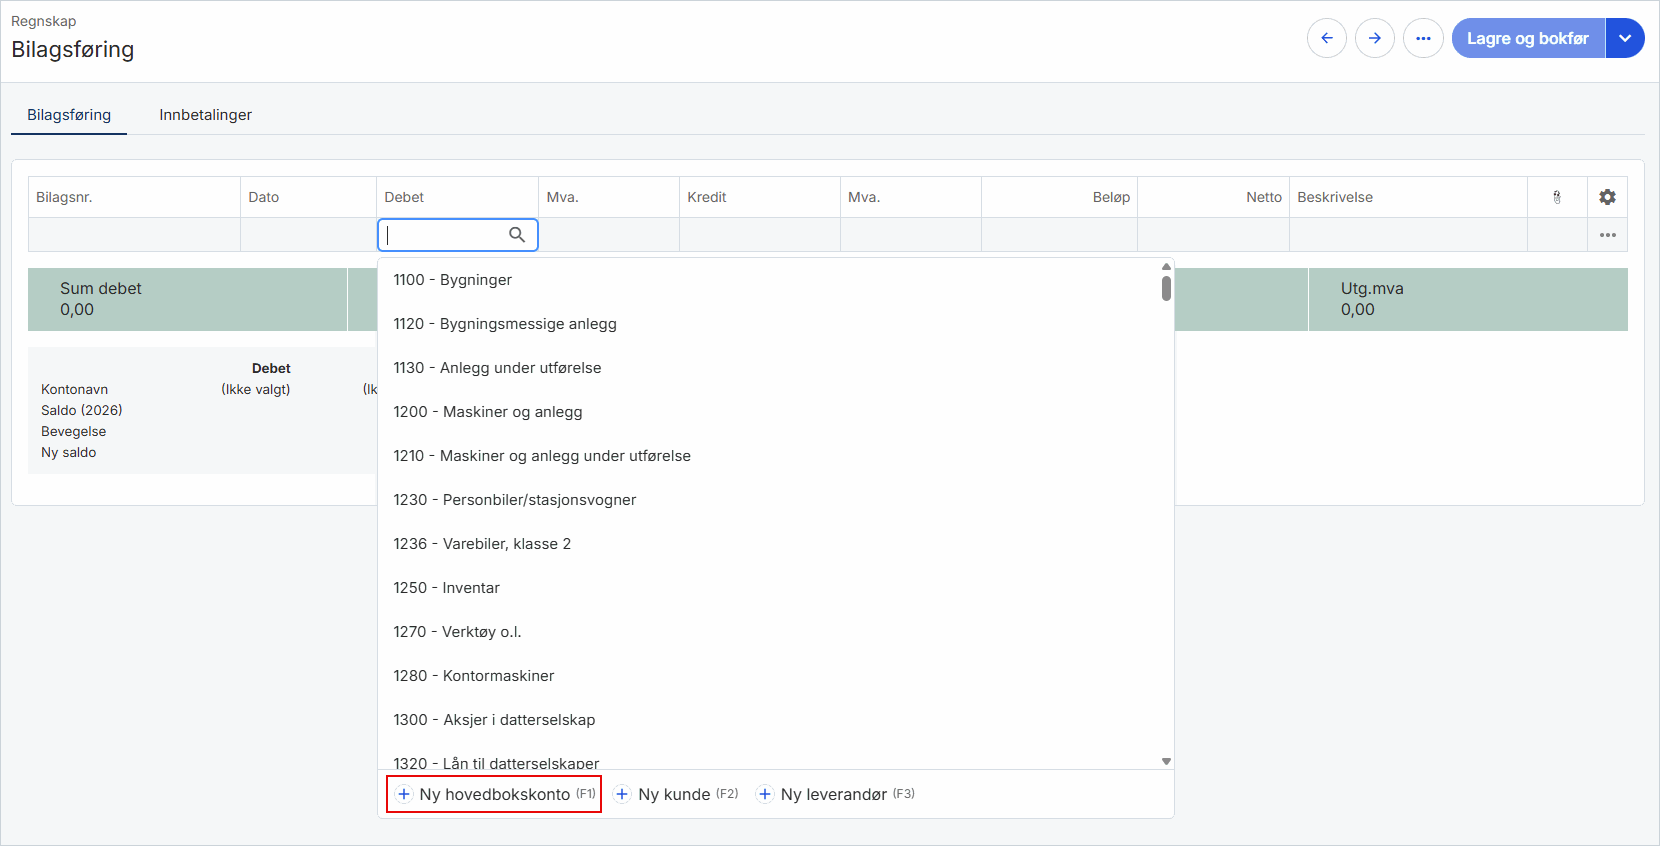Click the search magnifier in Debet field
This screenshot has height=846, width=1660.
click(517, 234)
